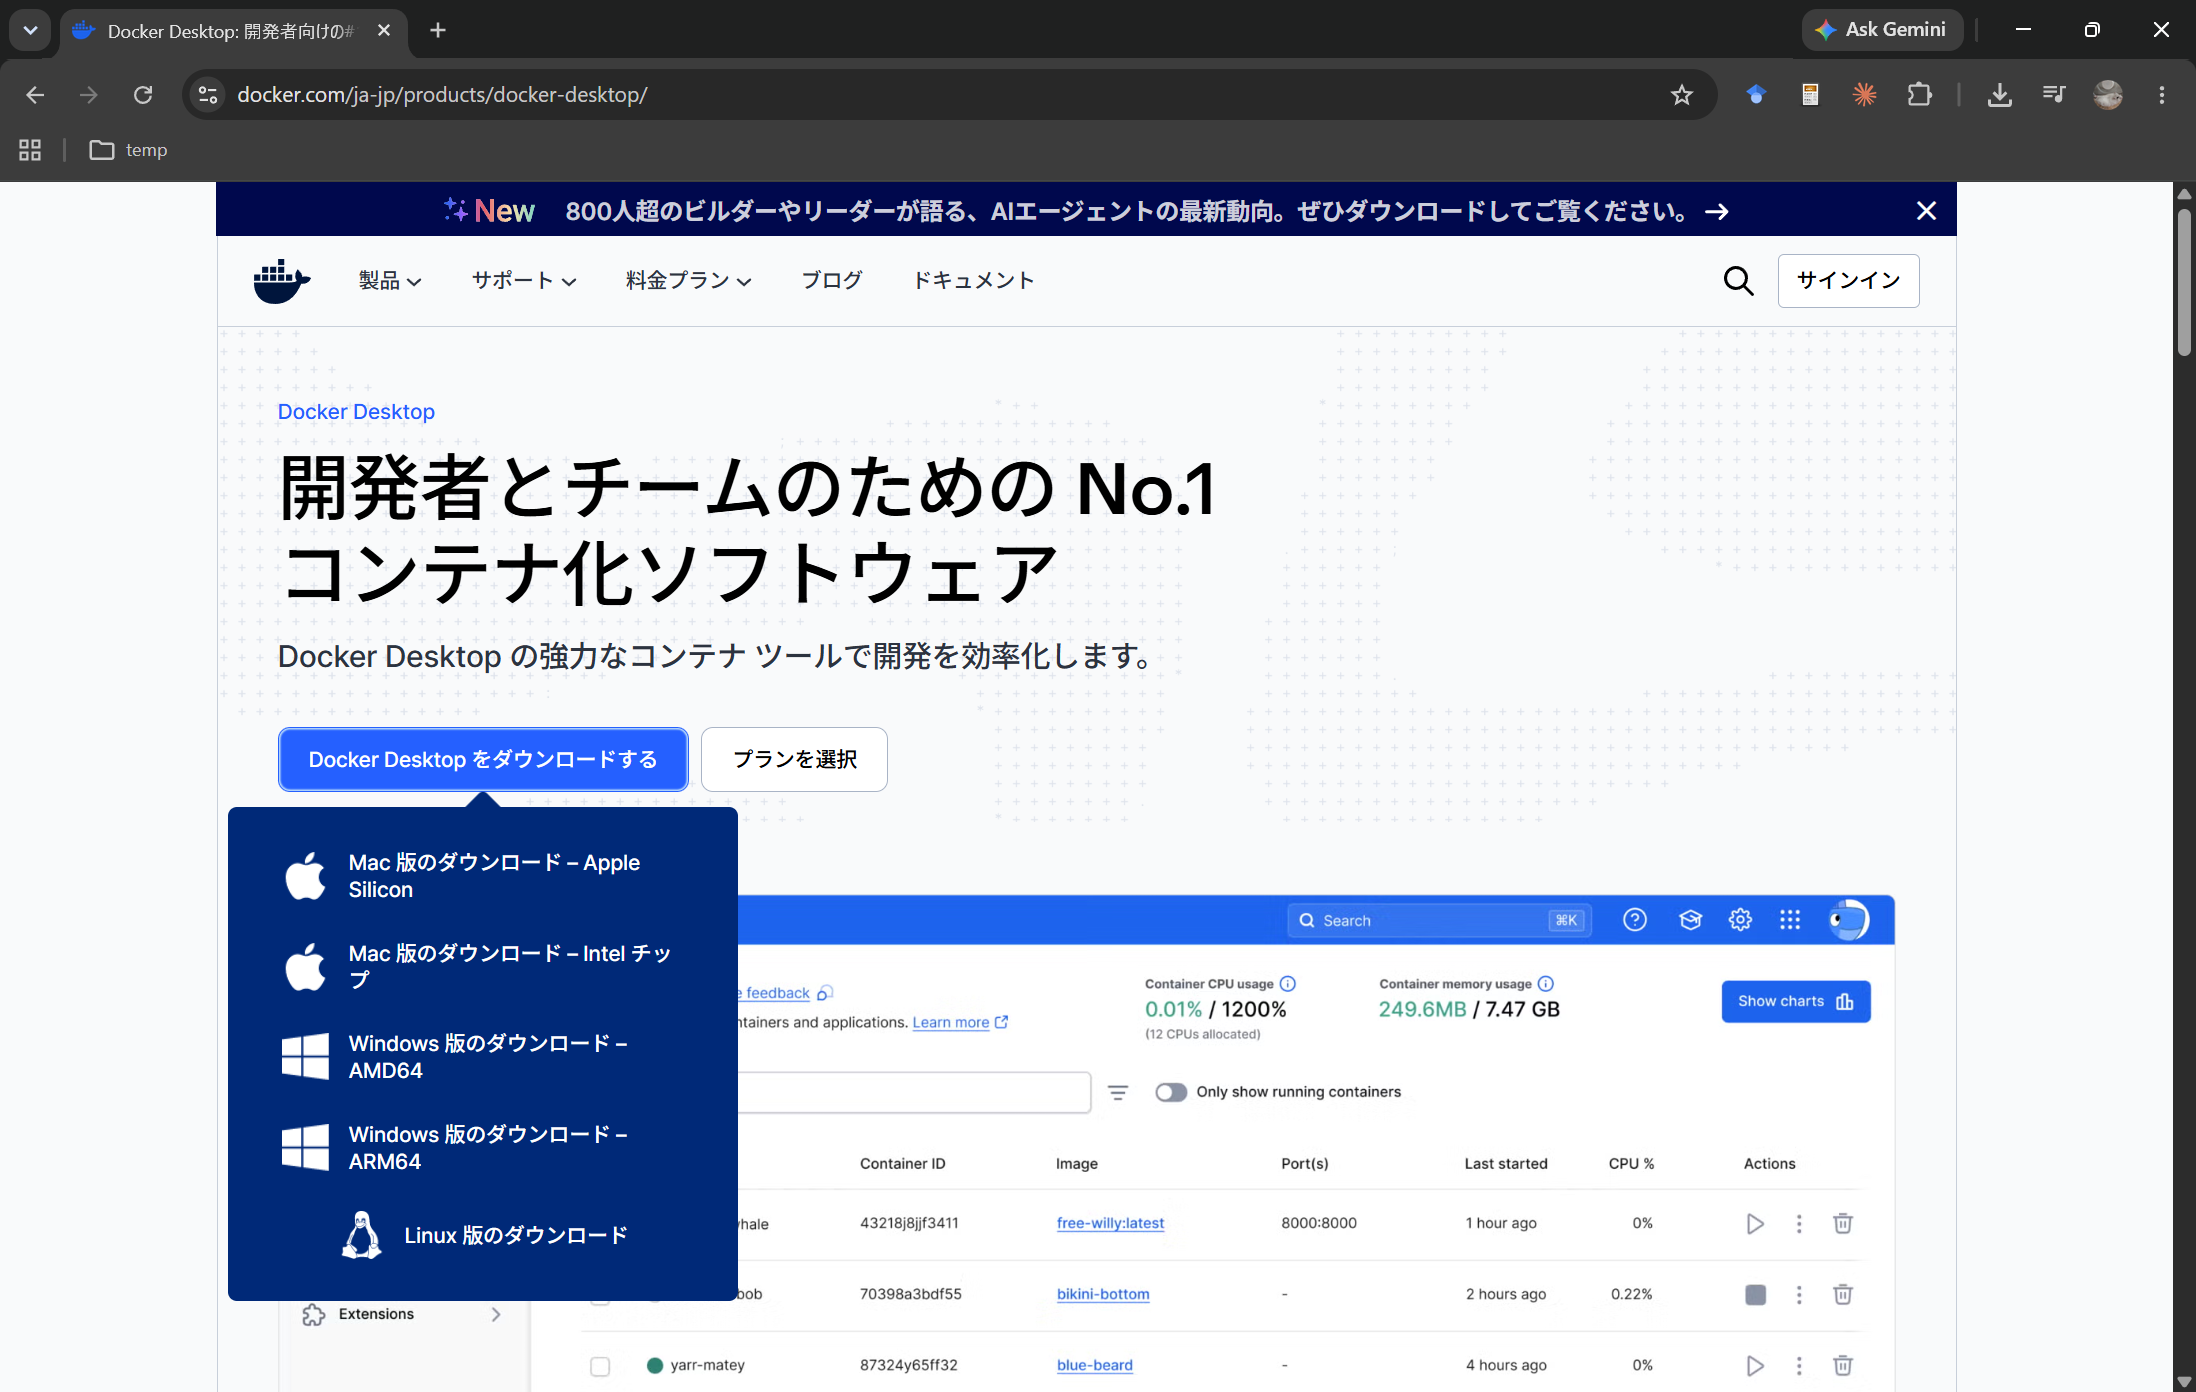Expand the 製品 menu
This screenshot has width=2196, height=1392.
[390, 281]
